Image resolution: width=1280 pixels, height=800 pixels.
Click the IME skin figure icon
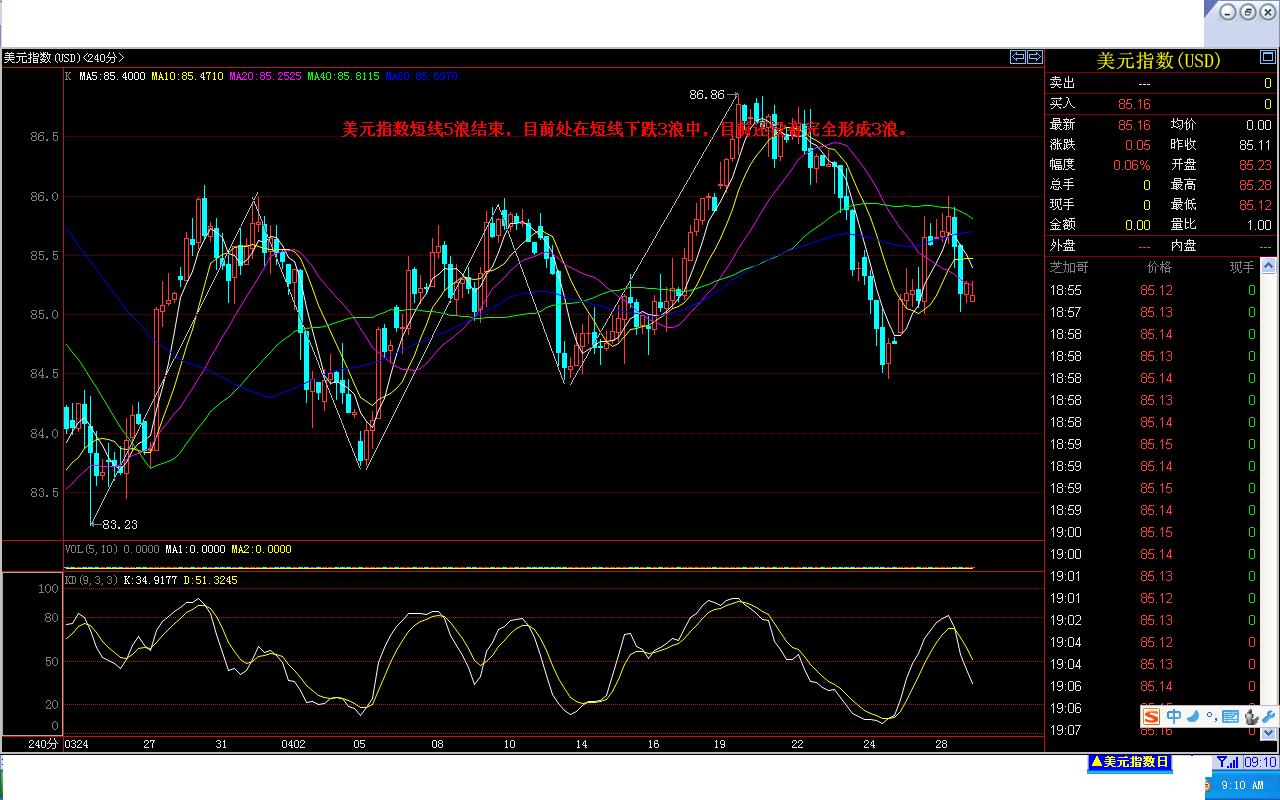coord(1250,716)
